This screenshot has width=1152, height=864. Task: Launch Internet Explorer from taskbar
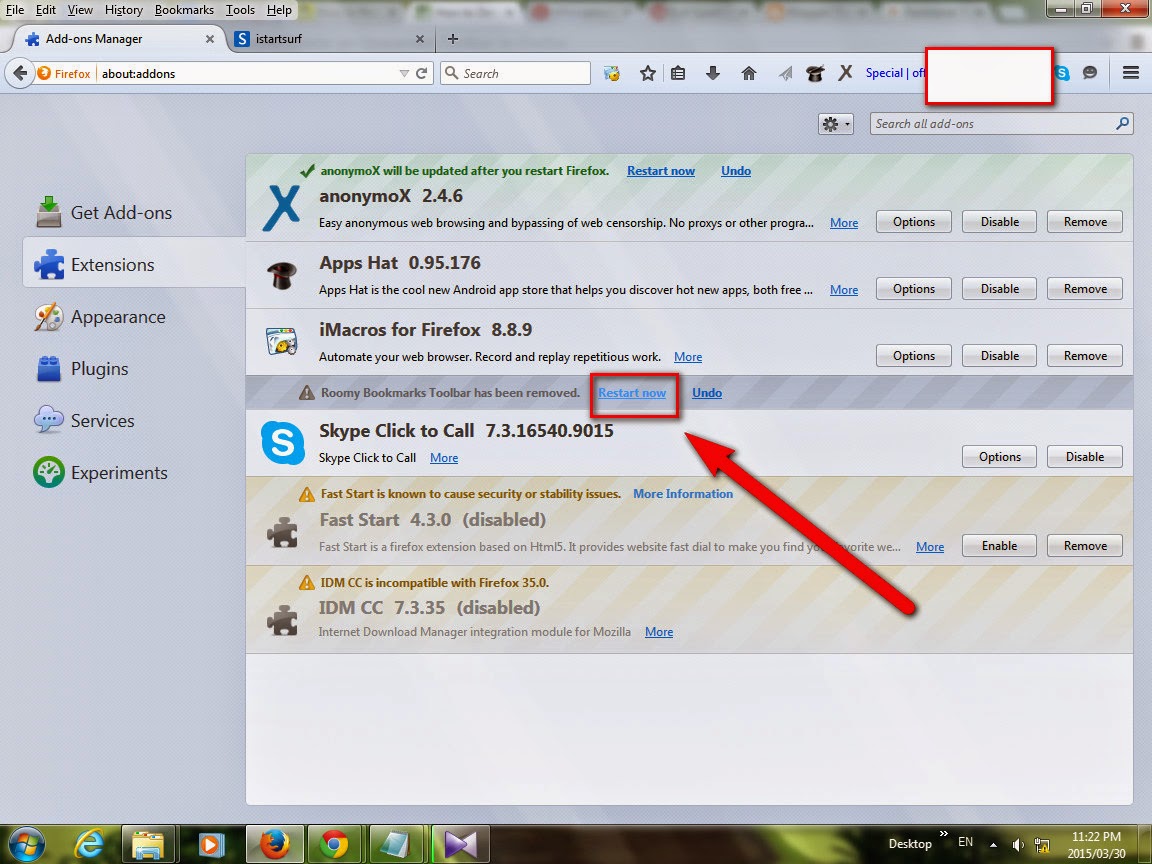click(89, 844)
